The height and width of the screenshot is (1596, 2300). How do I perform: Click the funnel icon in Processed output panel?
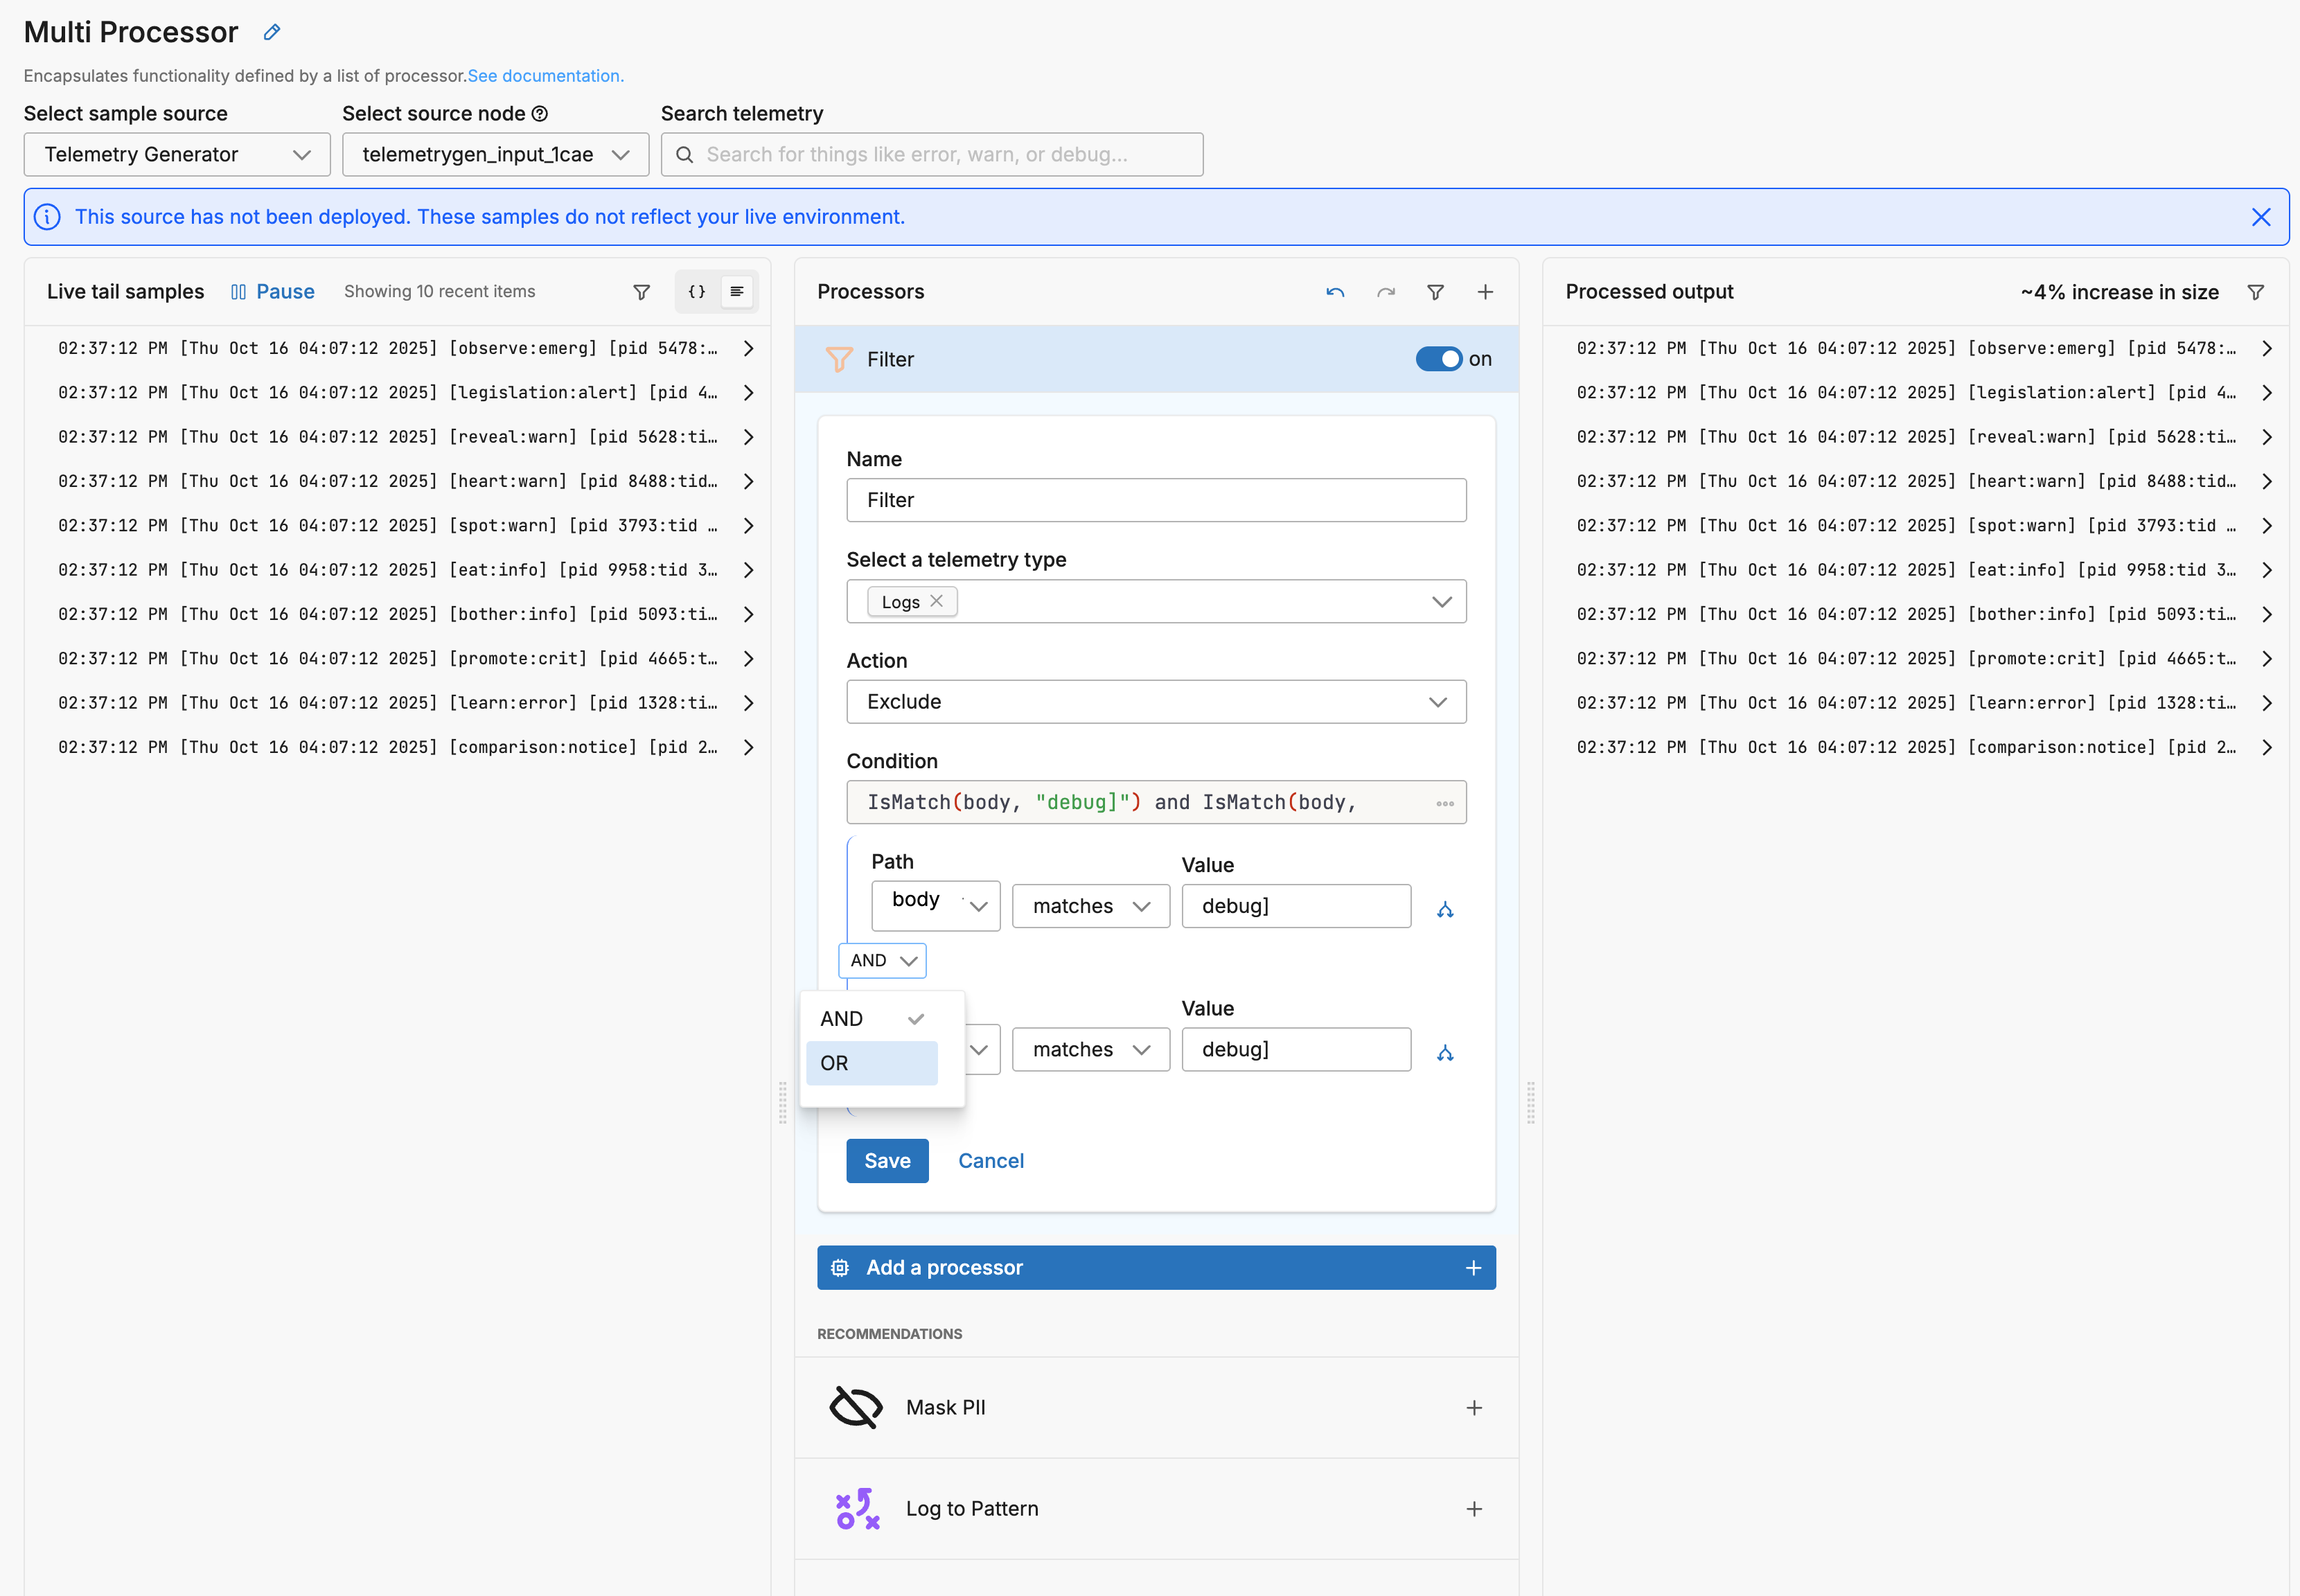[x=2255, y=292]
